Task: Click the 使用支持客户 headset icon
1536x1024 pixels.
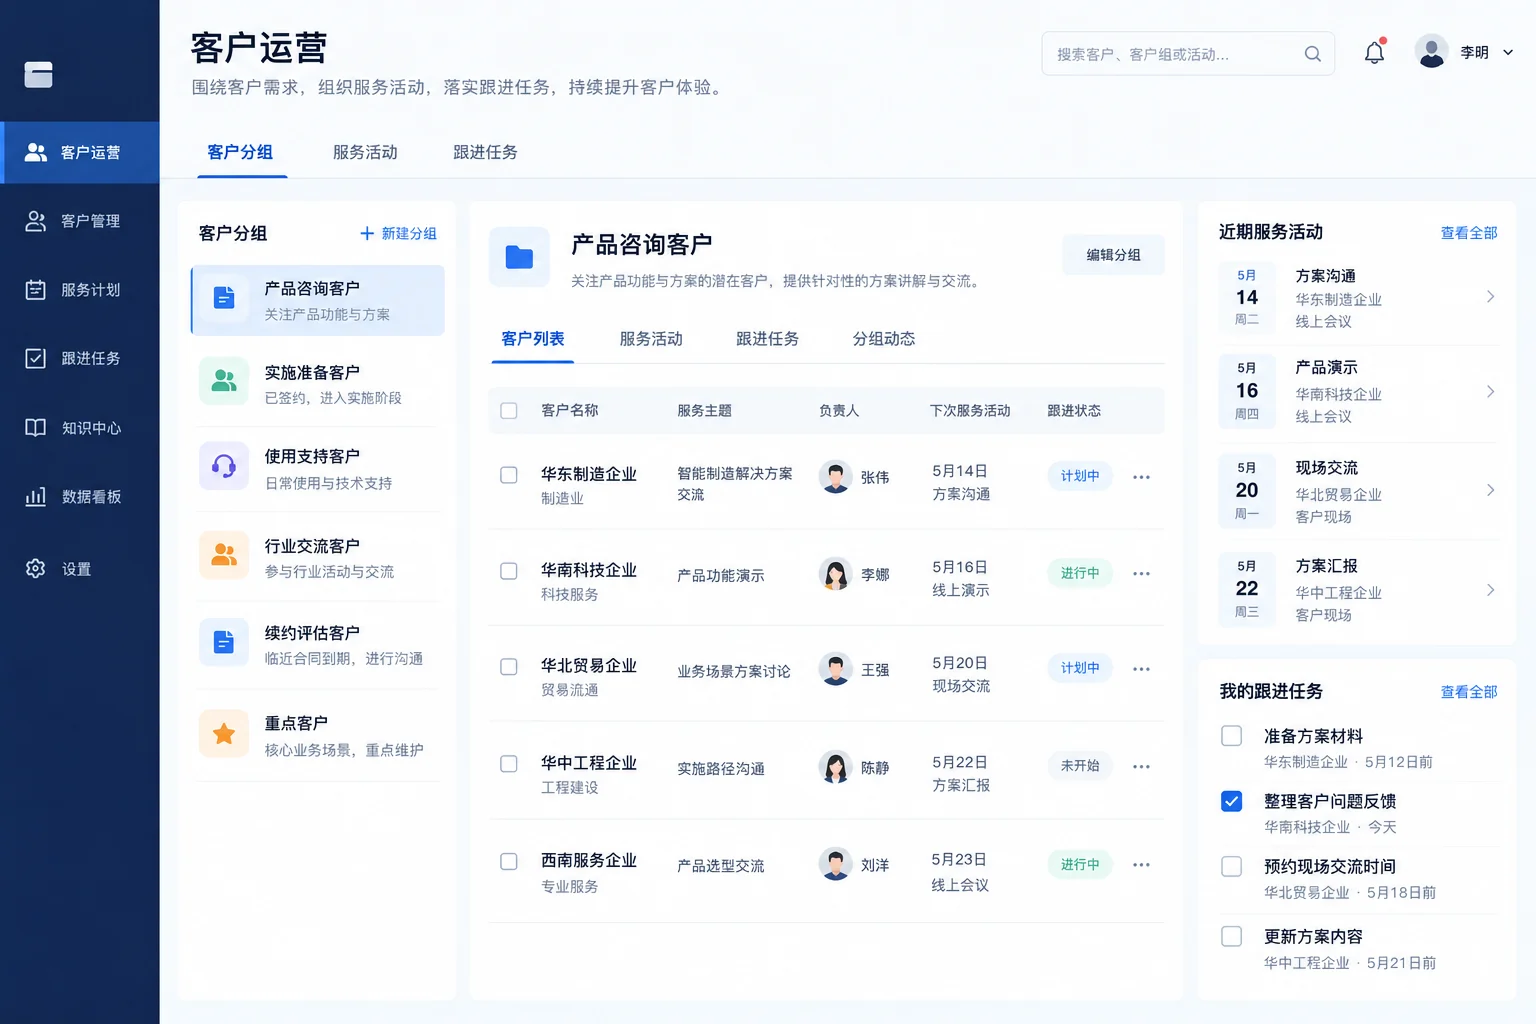Action: pyautogui.click(x=224, y=466)
